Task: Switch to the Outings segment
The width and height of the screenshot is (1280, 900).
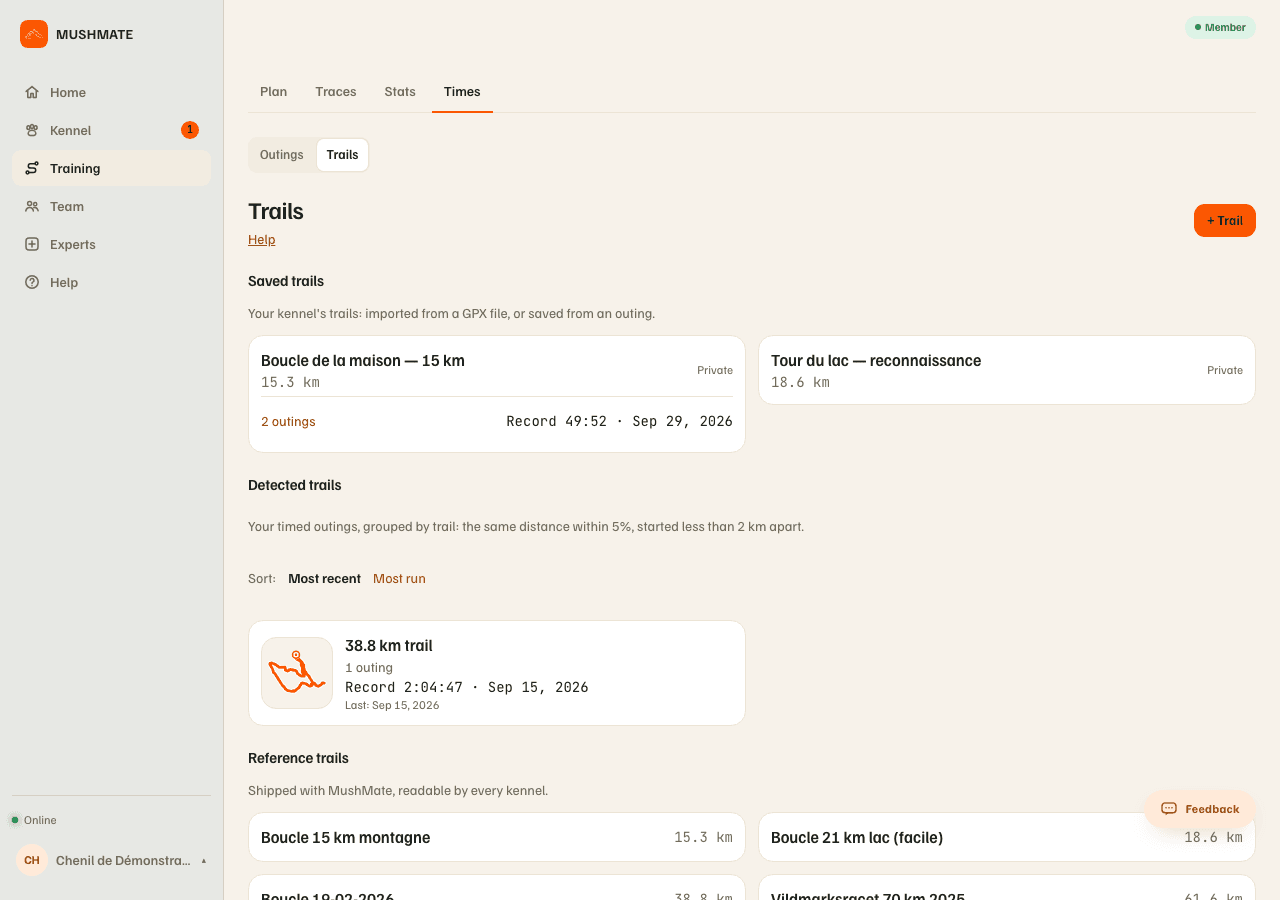Action: pos(282,155)
